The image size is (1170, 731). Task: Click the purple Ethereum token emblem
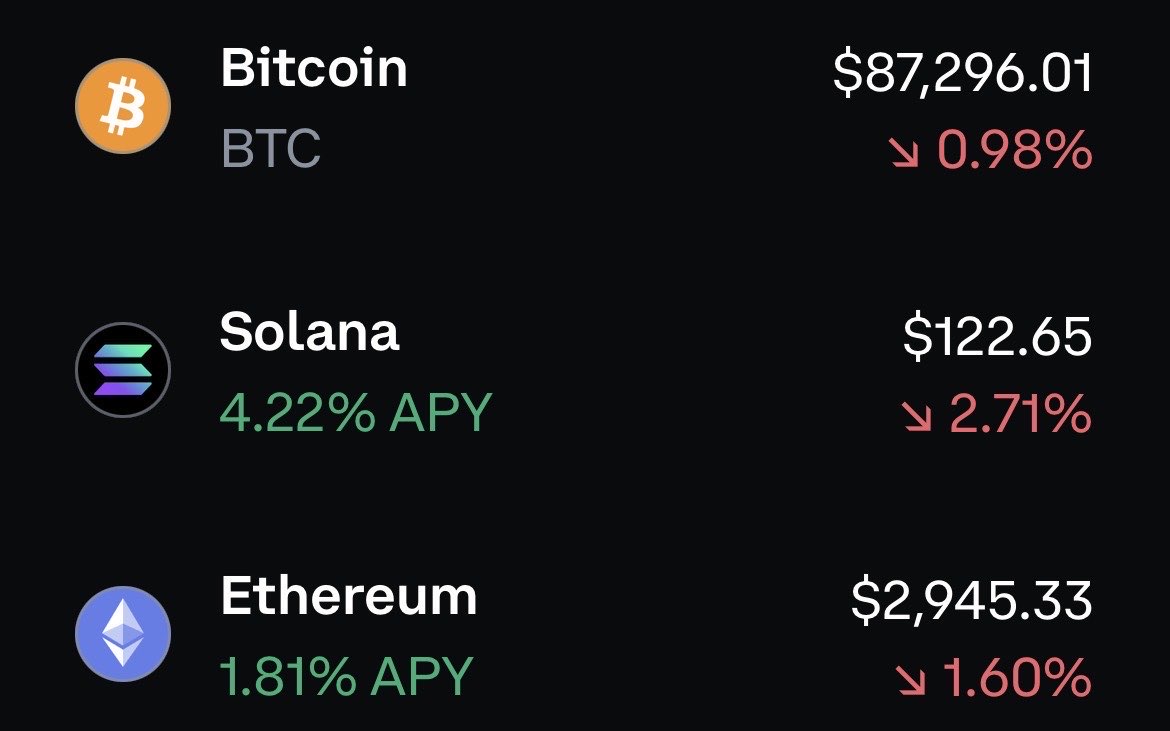click(x=122, y=633)
